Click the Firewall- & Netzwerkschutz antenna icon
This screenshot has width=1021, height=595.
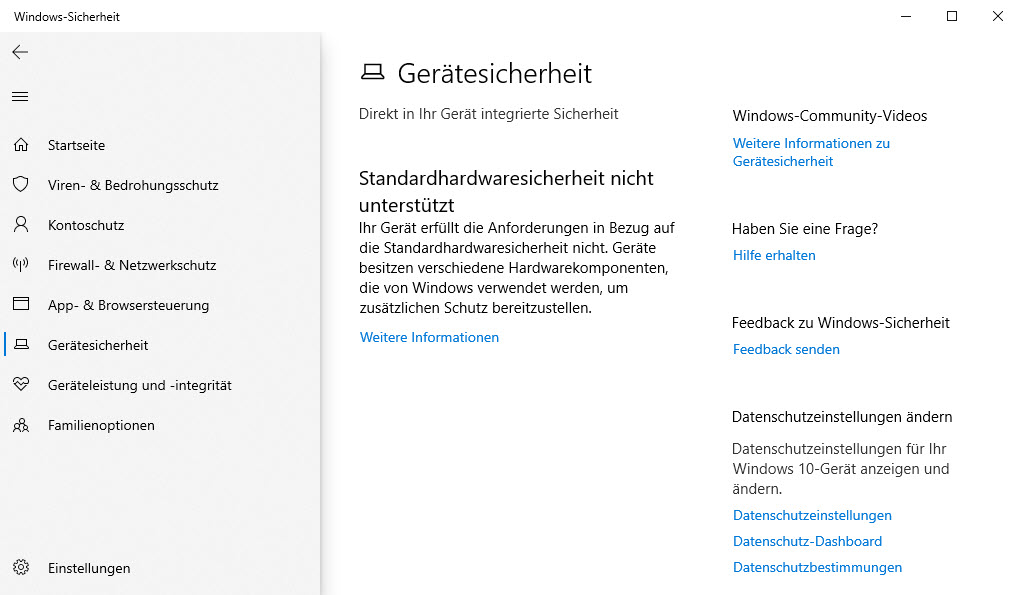(21, 264)
